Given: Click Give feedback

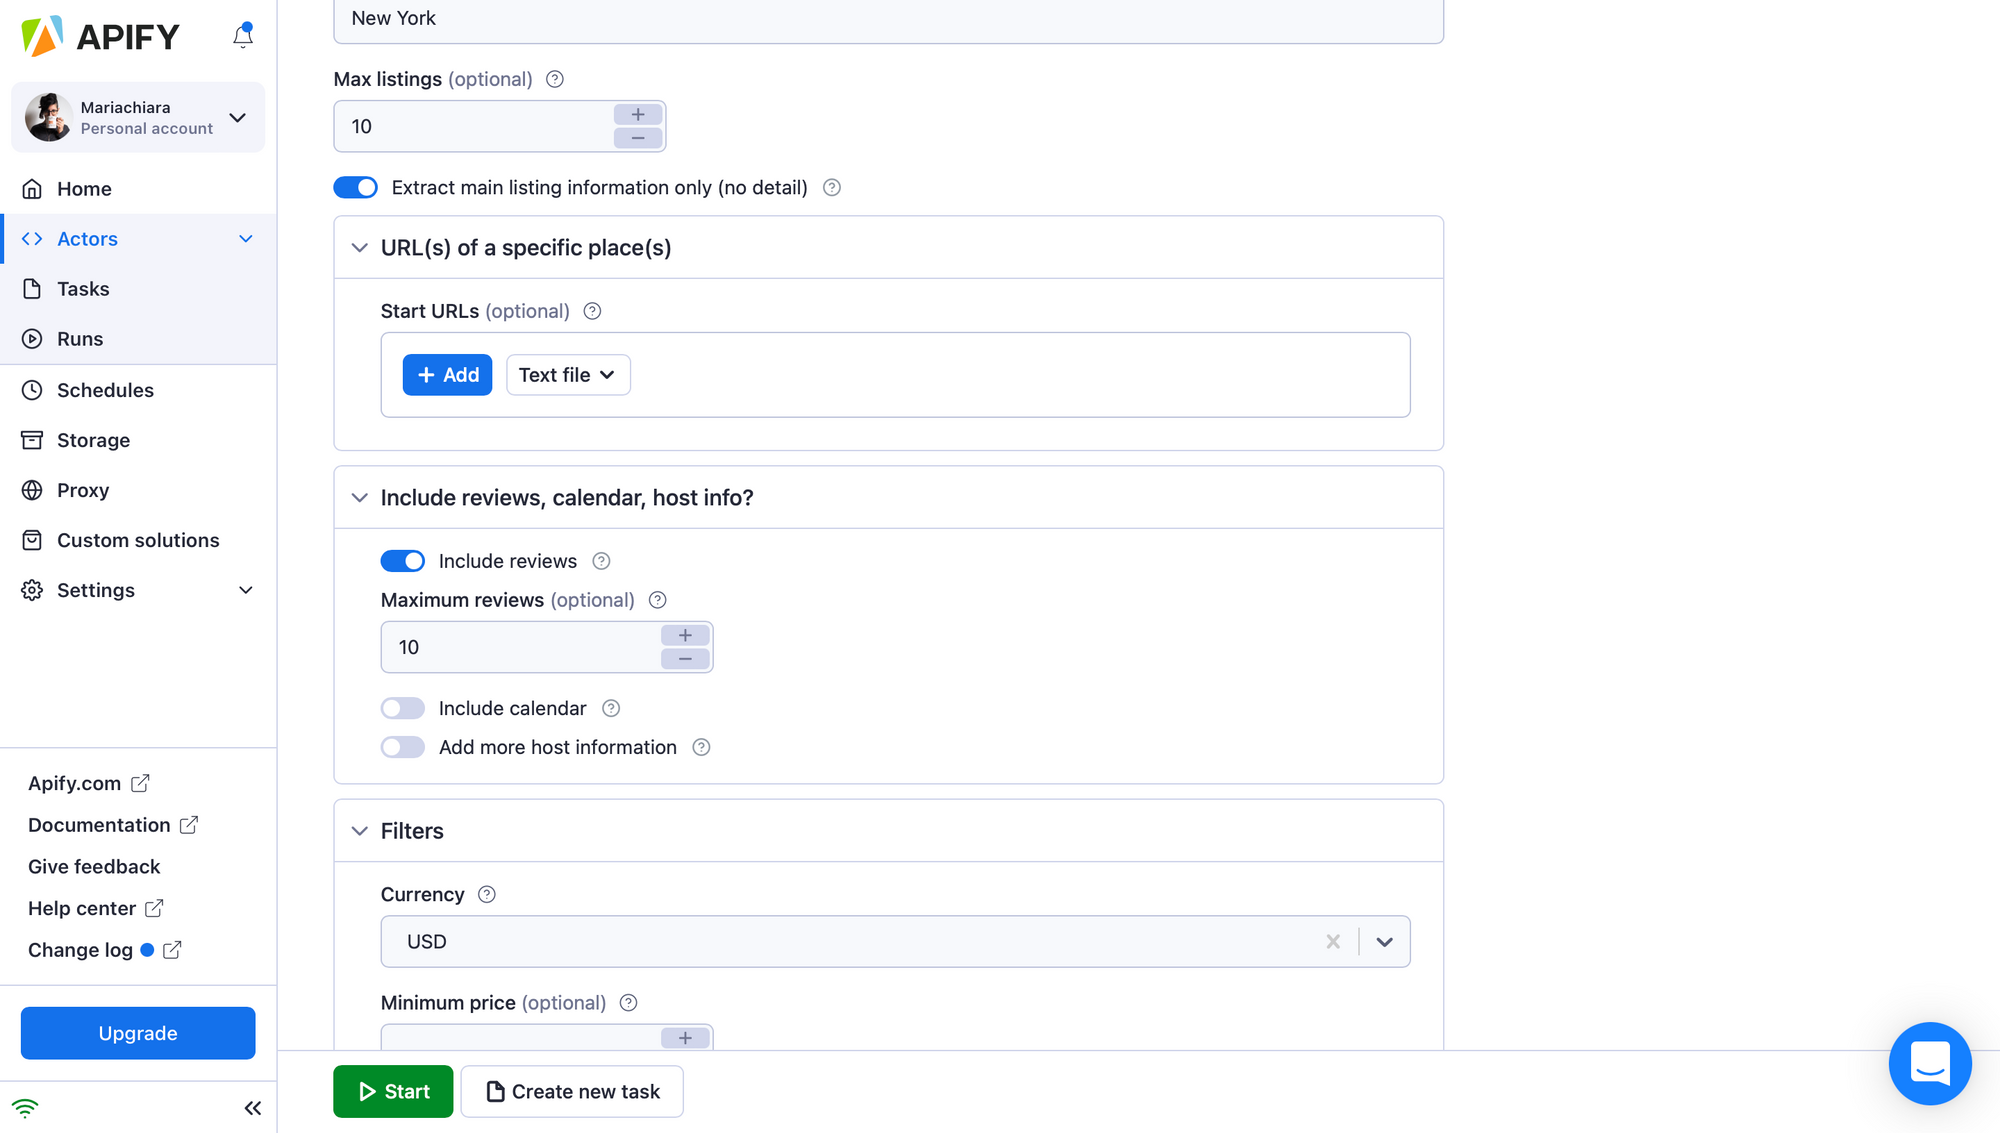Looking at the screenshot, I should click(x=94, y=867).
